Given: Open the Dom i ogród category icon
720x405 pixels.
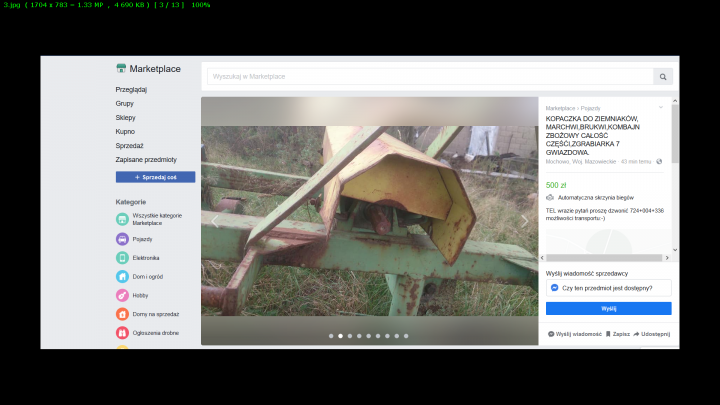Looking at the screenshot, I should tap(122, 276).
